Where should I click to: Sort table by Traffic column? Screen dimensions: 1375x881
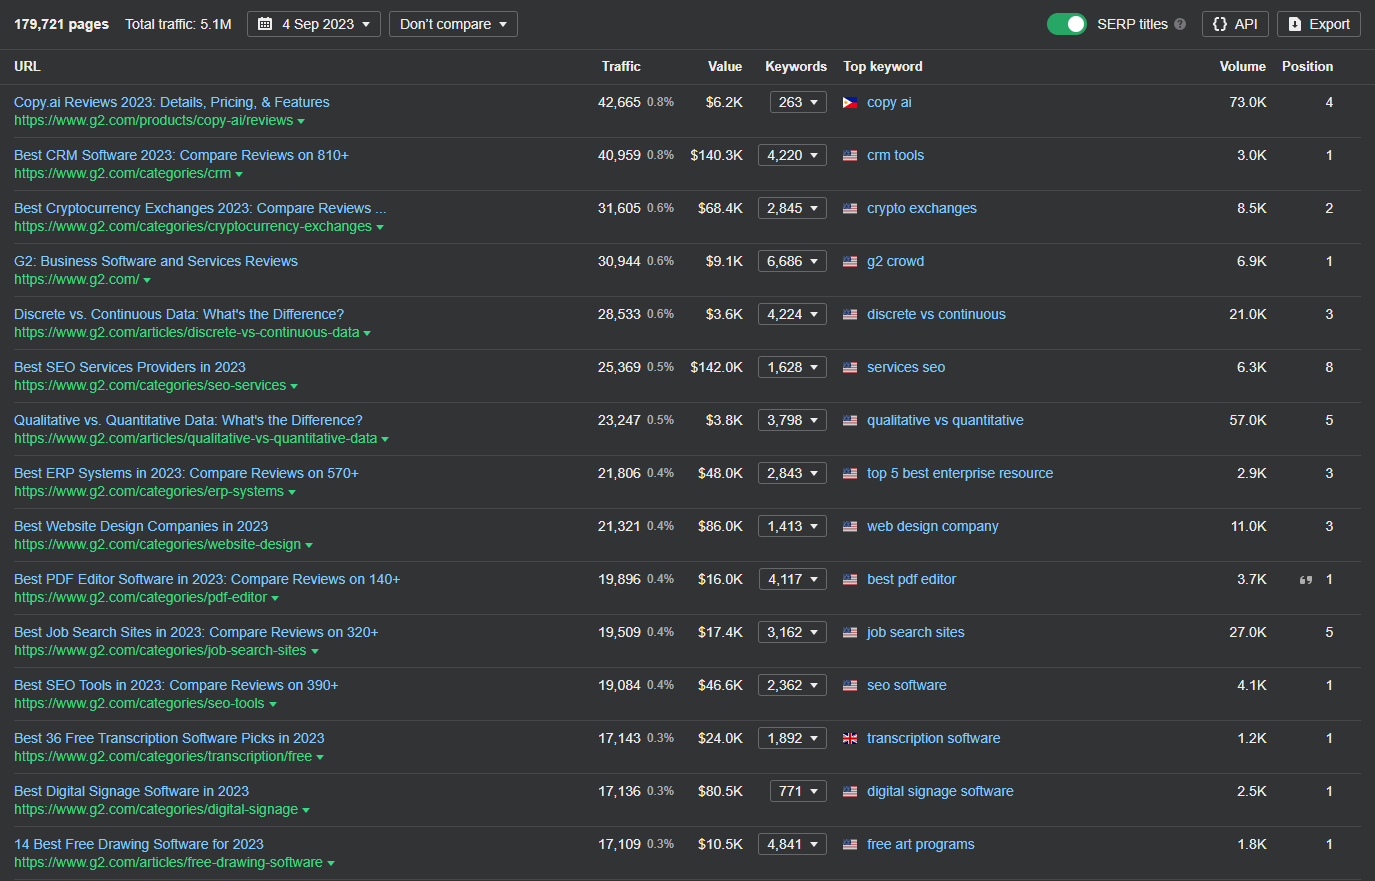(x=621, y=66)
